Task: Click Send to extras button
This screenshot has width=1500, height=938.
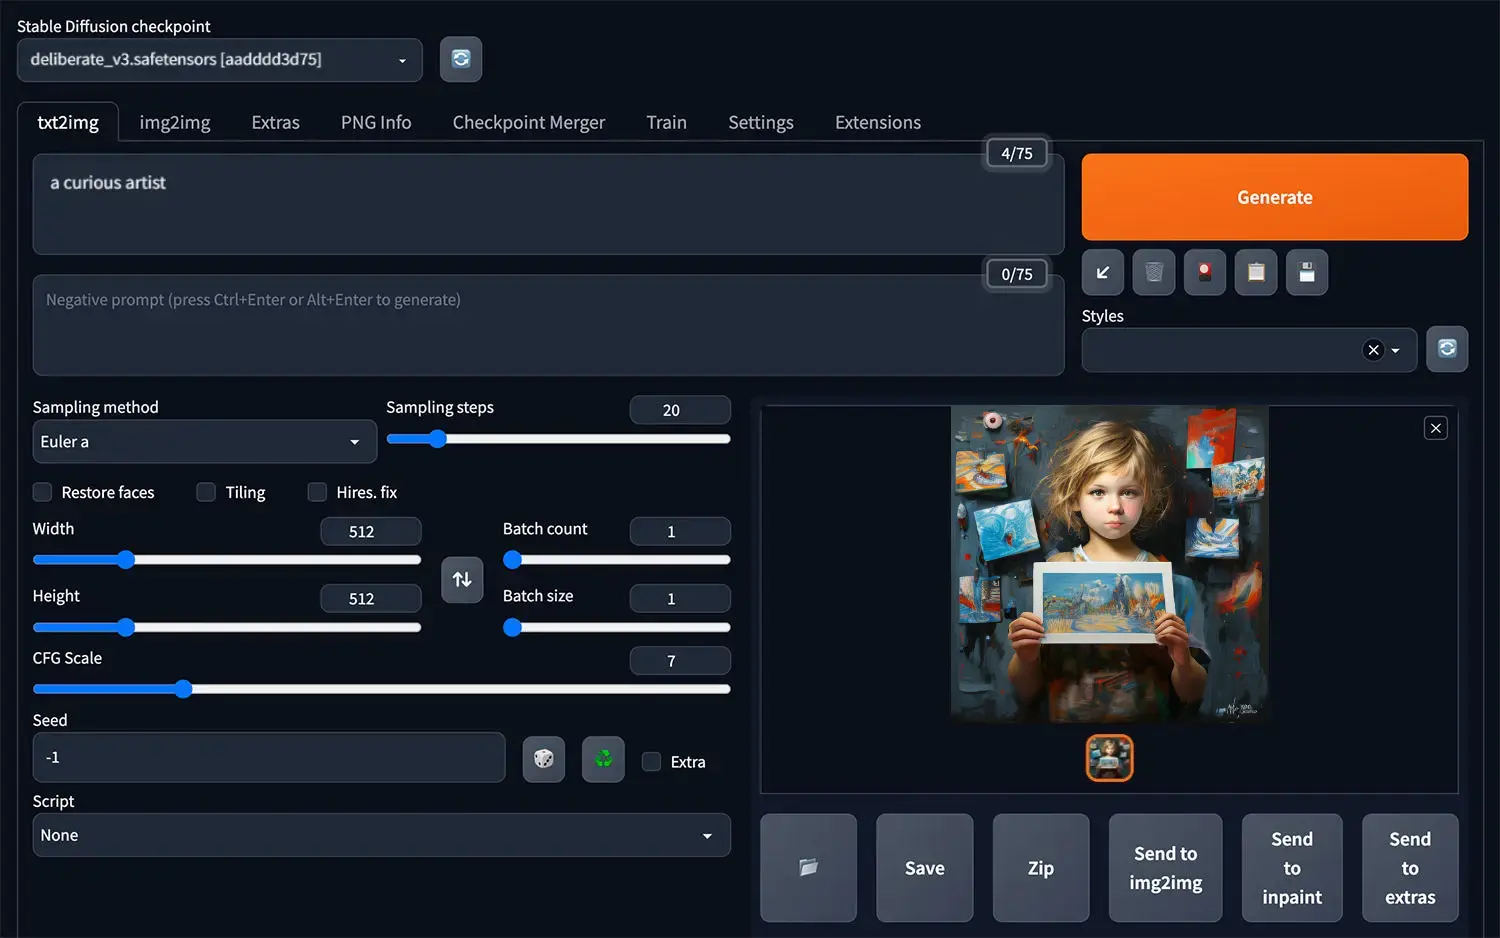Action: tap(1410, 868)
